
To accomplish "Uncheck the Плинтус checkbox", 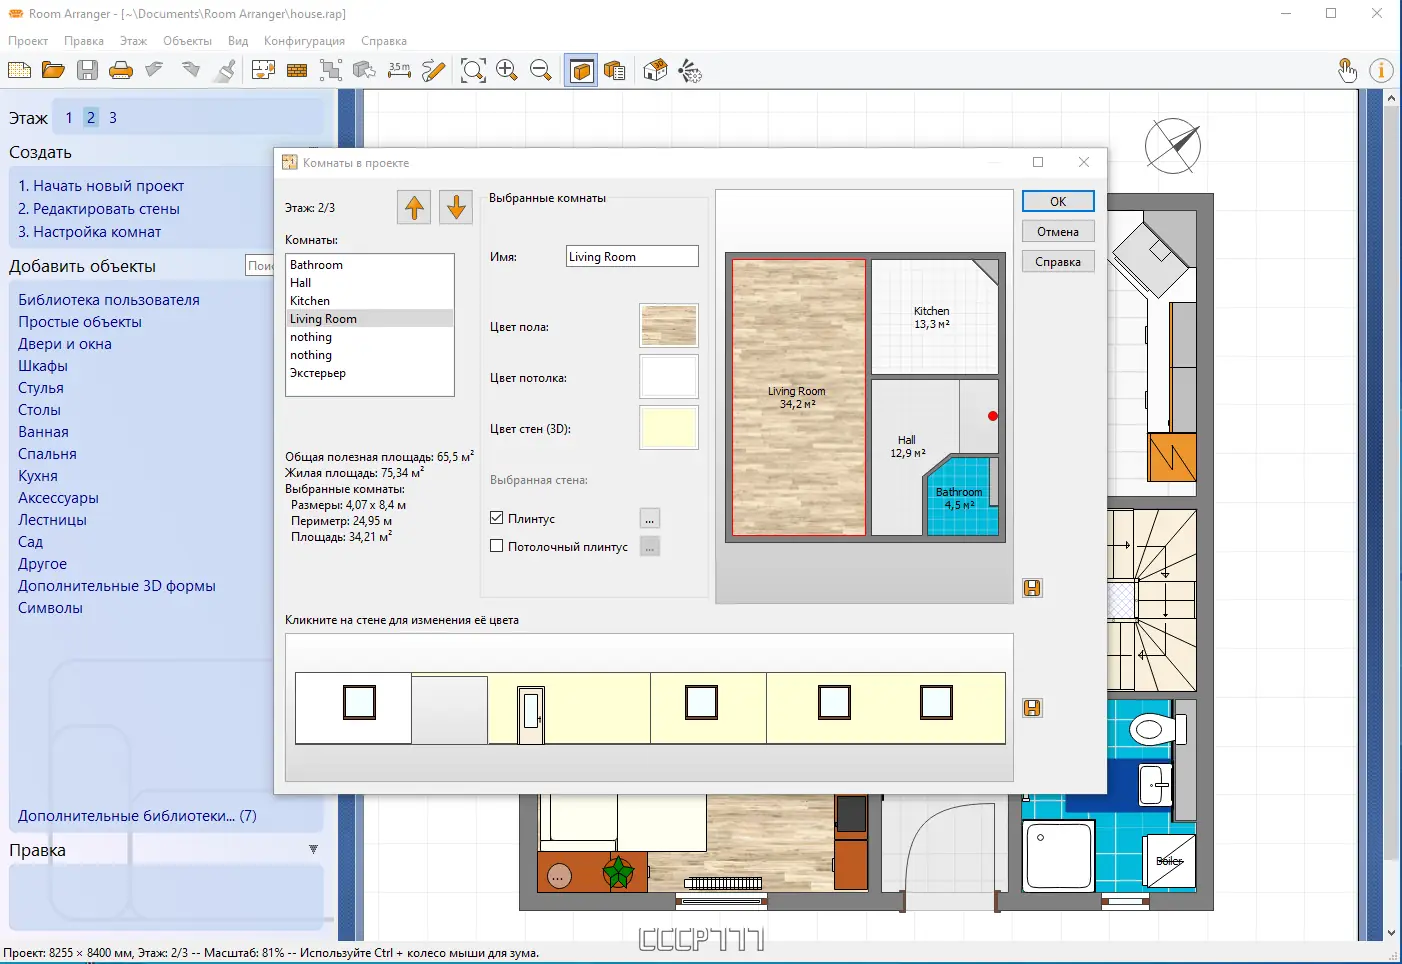I will coord(497,518).
